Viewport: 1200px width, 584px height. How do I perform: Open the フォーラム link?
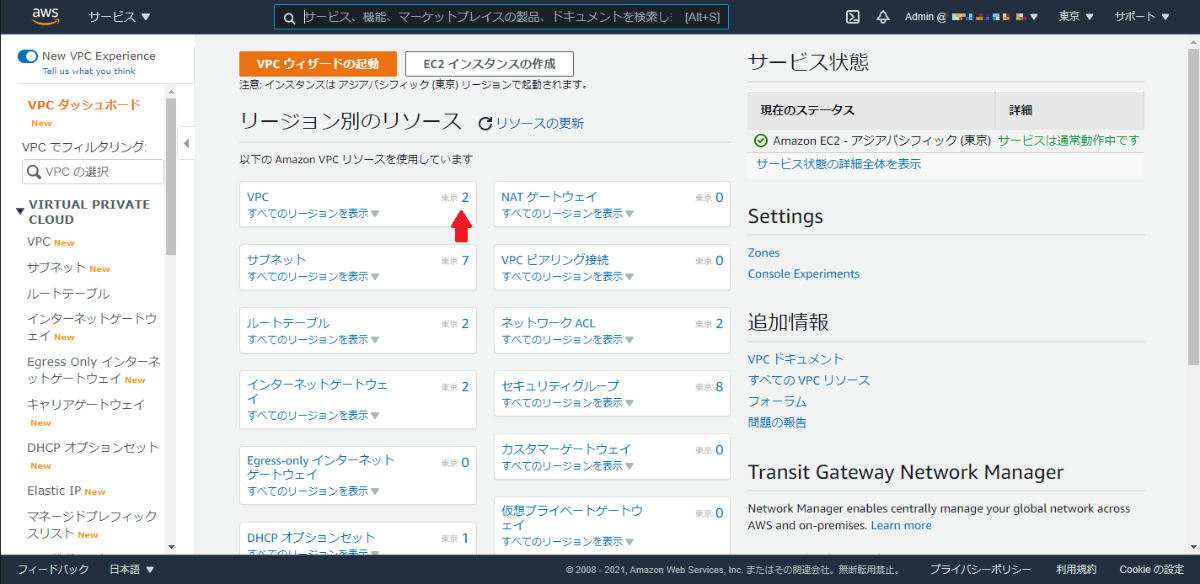tap(777, 401)
